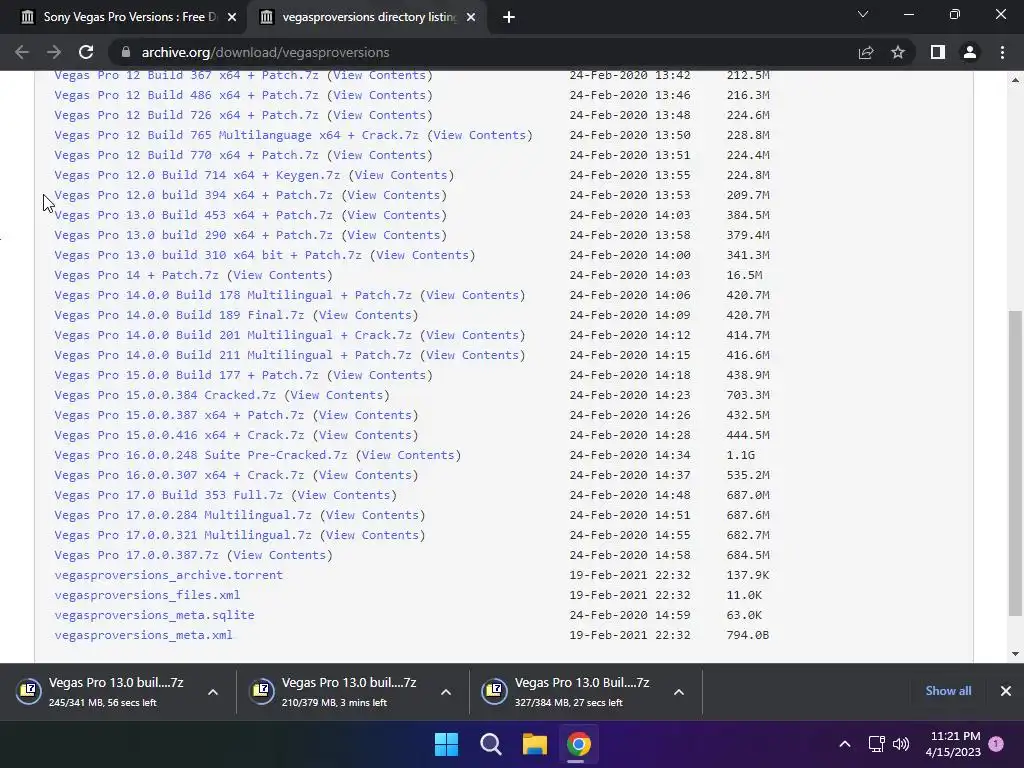Screen dimensions: 1024x768
Task: Go forward in browser history
Action: [54, 52]
